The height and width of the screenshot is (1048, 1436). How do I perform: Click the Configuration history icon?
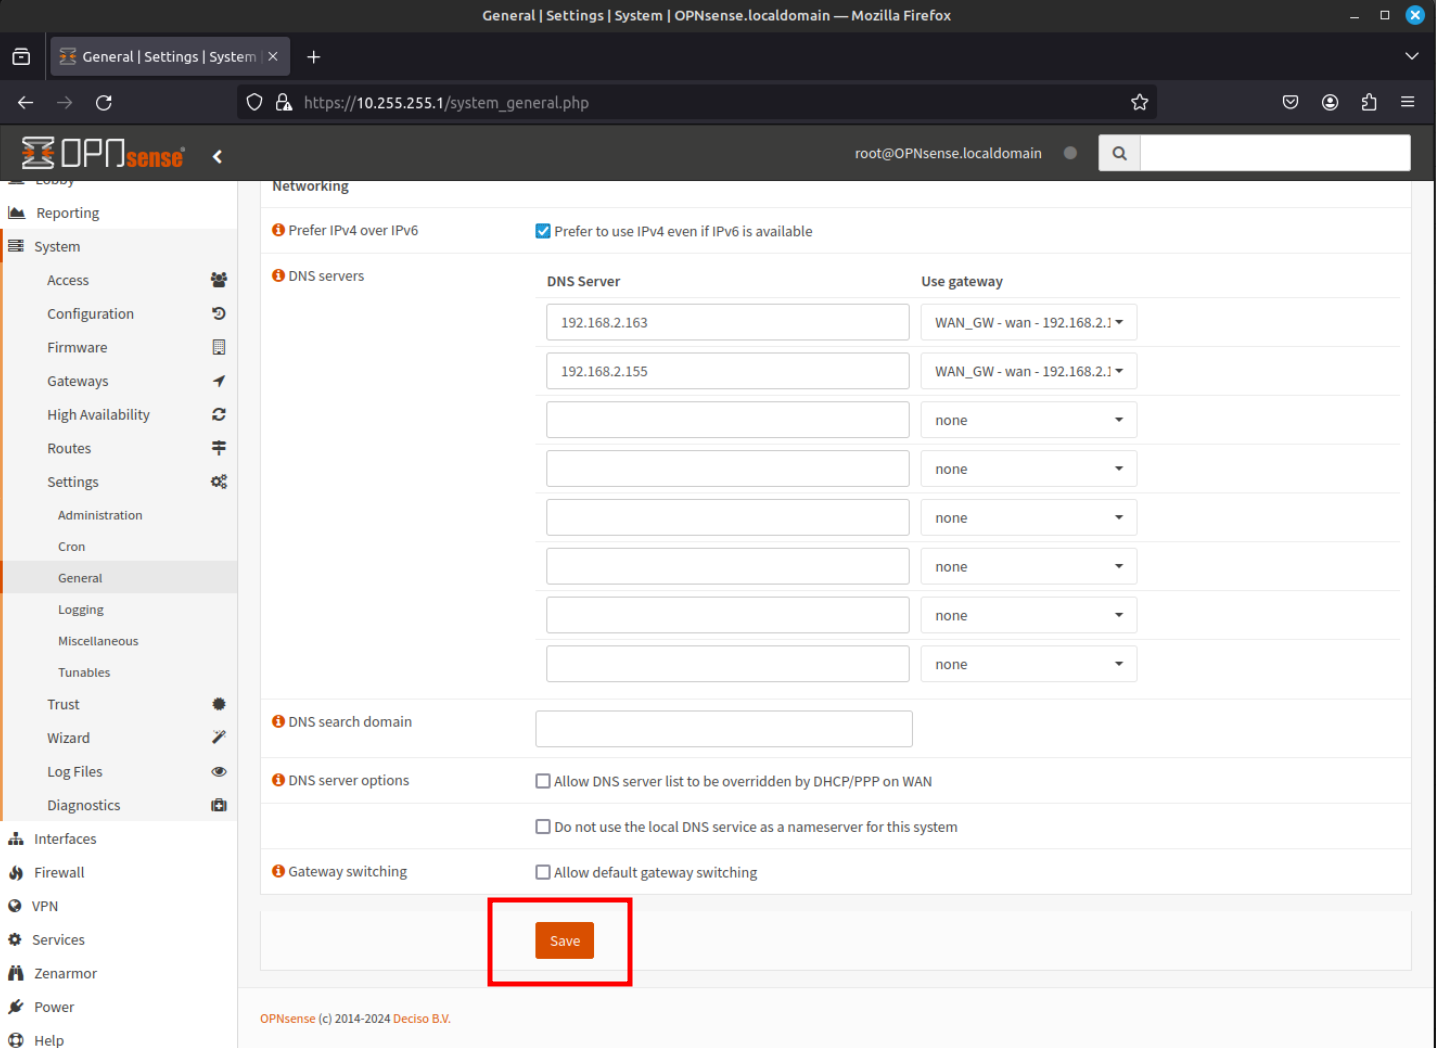[x=219, y=313]
